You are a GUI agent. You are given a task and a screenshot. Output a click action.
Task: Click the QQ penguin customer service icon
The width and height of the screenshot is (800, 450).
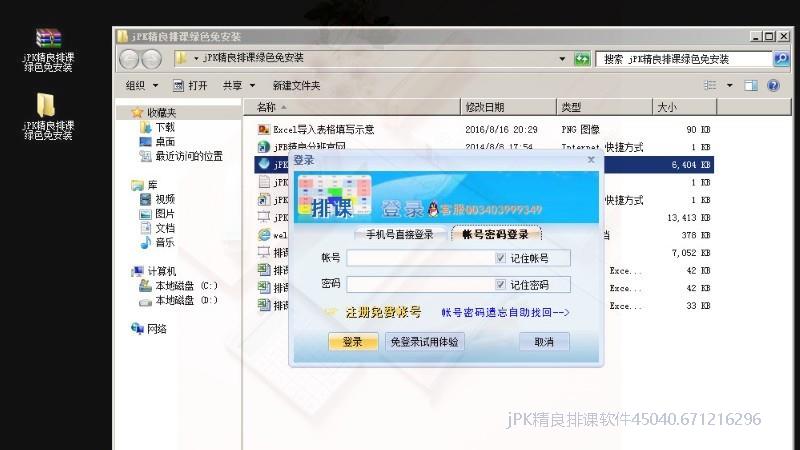(x=433, y=208)
